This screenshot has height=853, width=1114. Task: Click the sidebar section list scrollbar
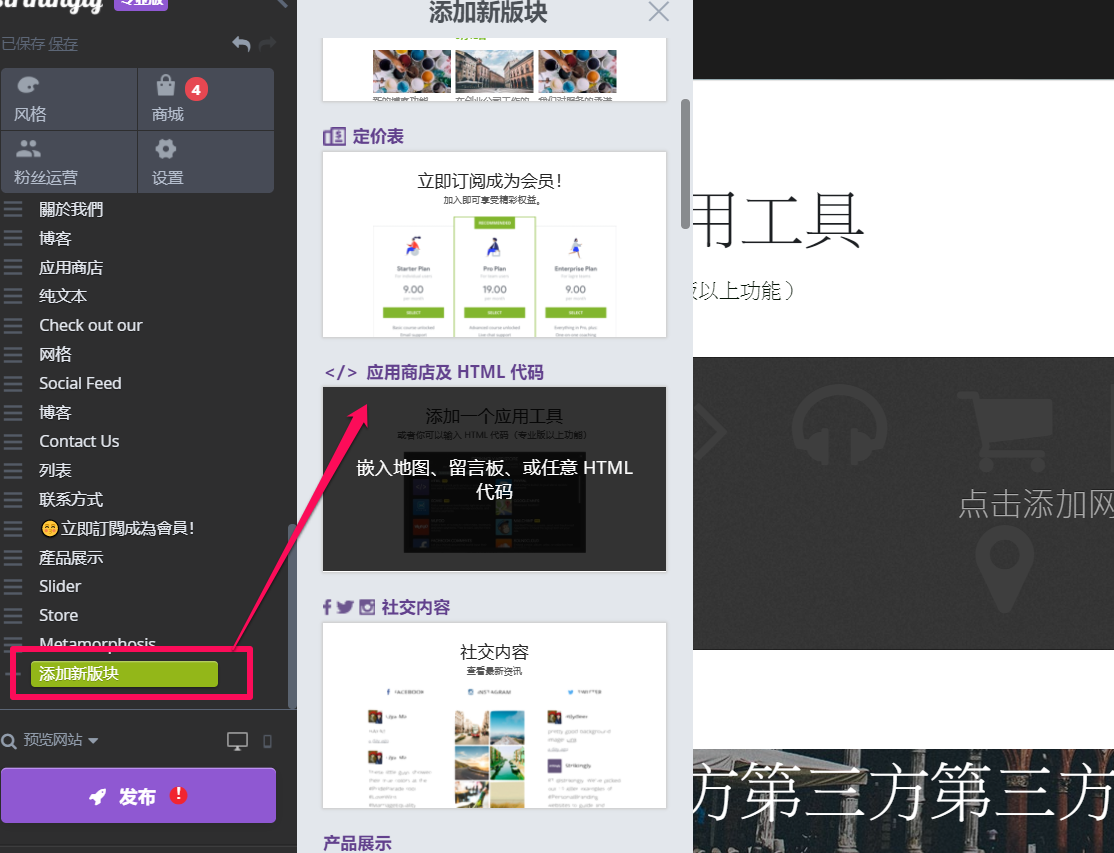click(x=291, y=615)
